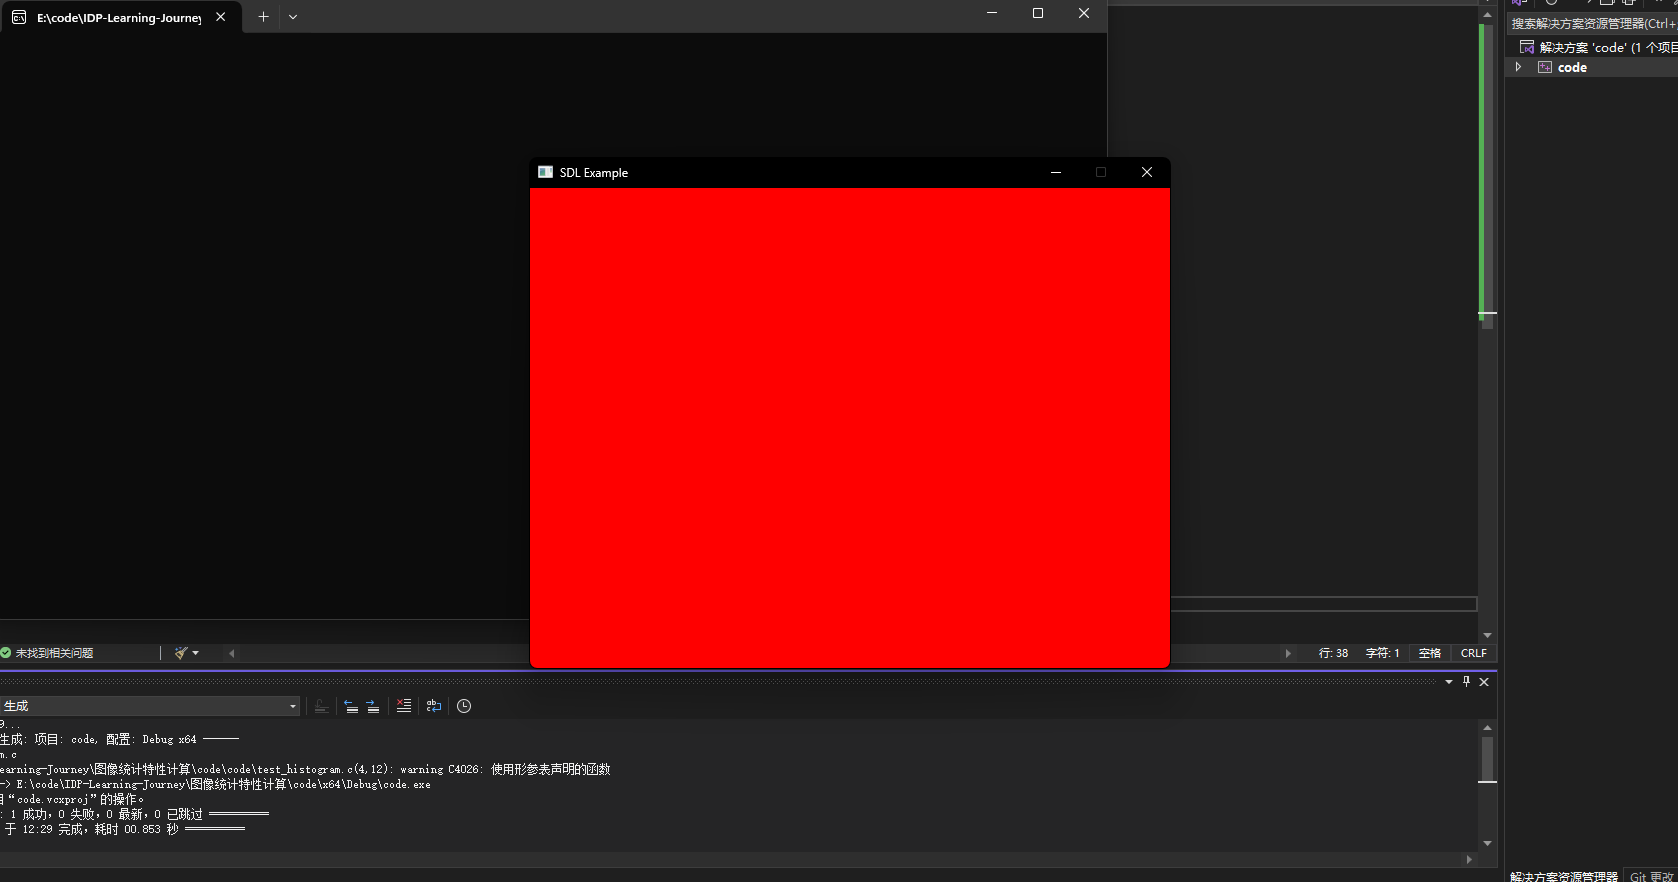Click the go to previous message icon
This screenshot has height=882, width=1678.
pyautogui.click(x=351, y=706)
